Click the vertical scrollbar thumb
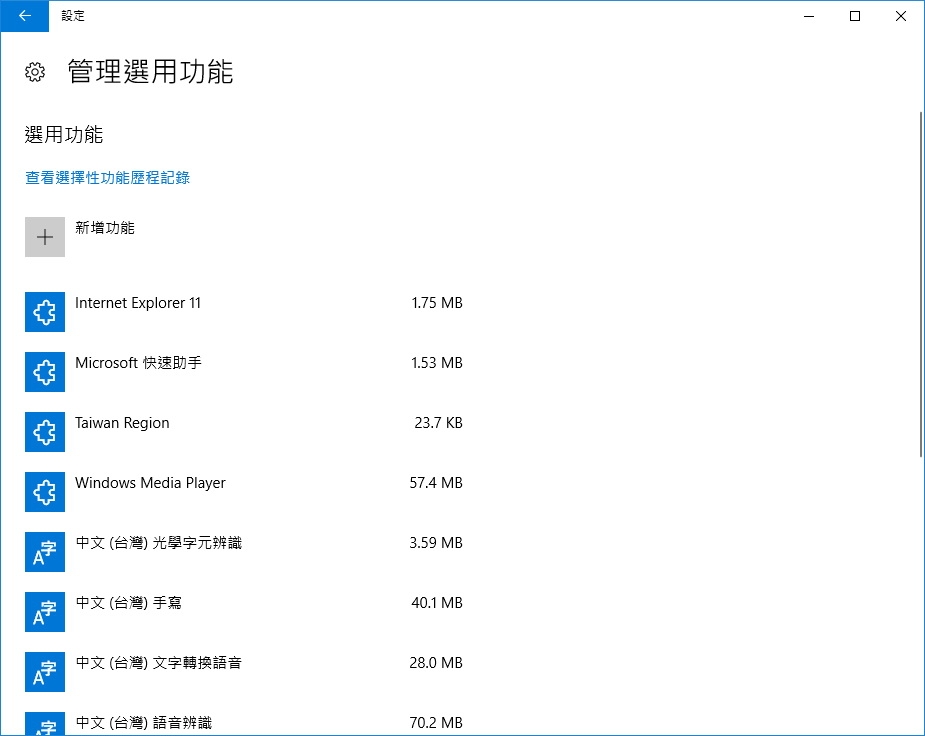Screen dimensions: 925x736 (x=921, y=284)
